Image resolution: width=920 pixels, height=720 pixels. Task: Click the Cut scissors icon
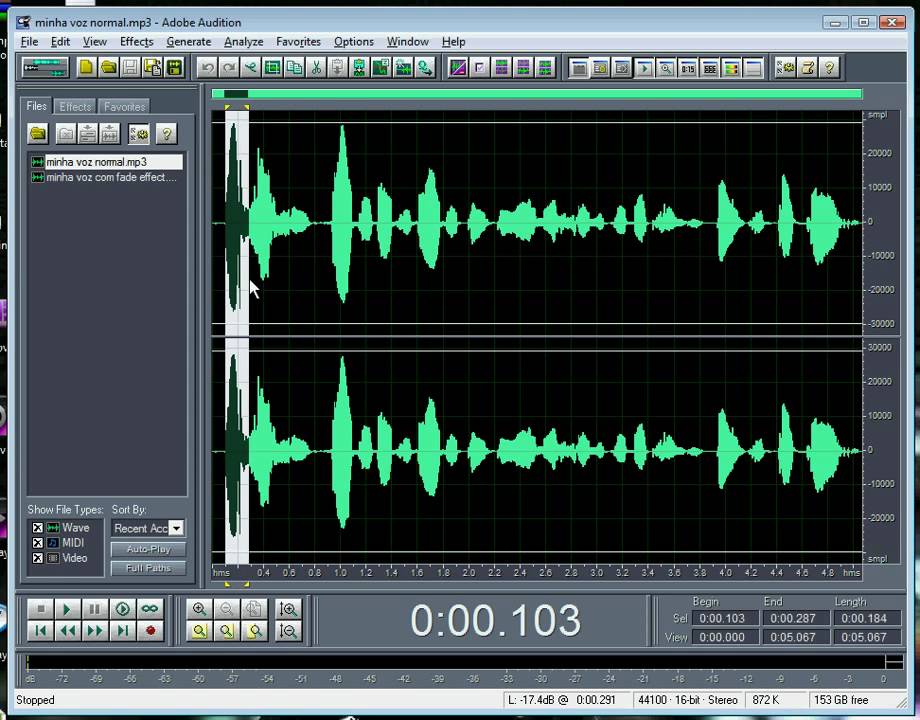coord(316,67)
